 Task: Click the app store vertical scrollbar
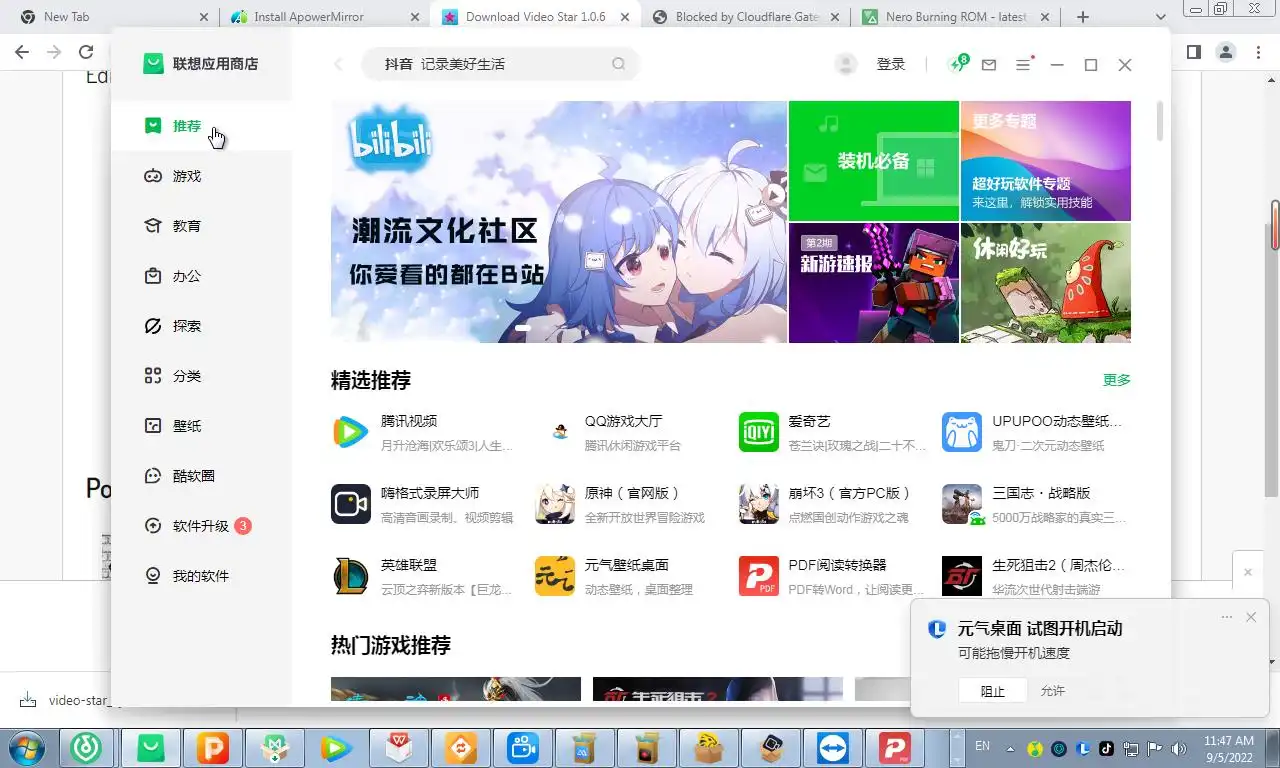tap(1160, 120)
